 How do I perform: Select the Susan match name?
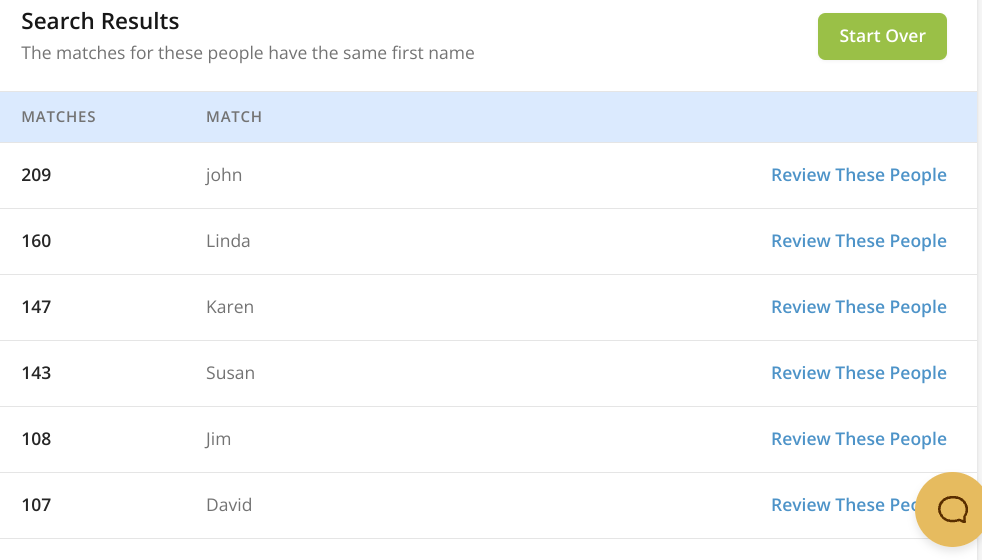pos(230,373)
